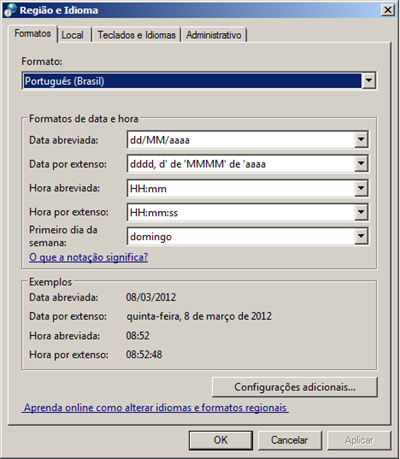This screenshot has height=459, width=400.
Task: Click 'quinta-feira, 8 de março de 2012' text
Action: 199,316
